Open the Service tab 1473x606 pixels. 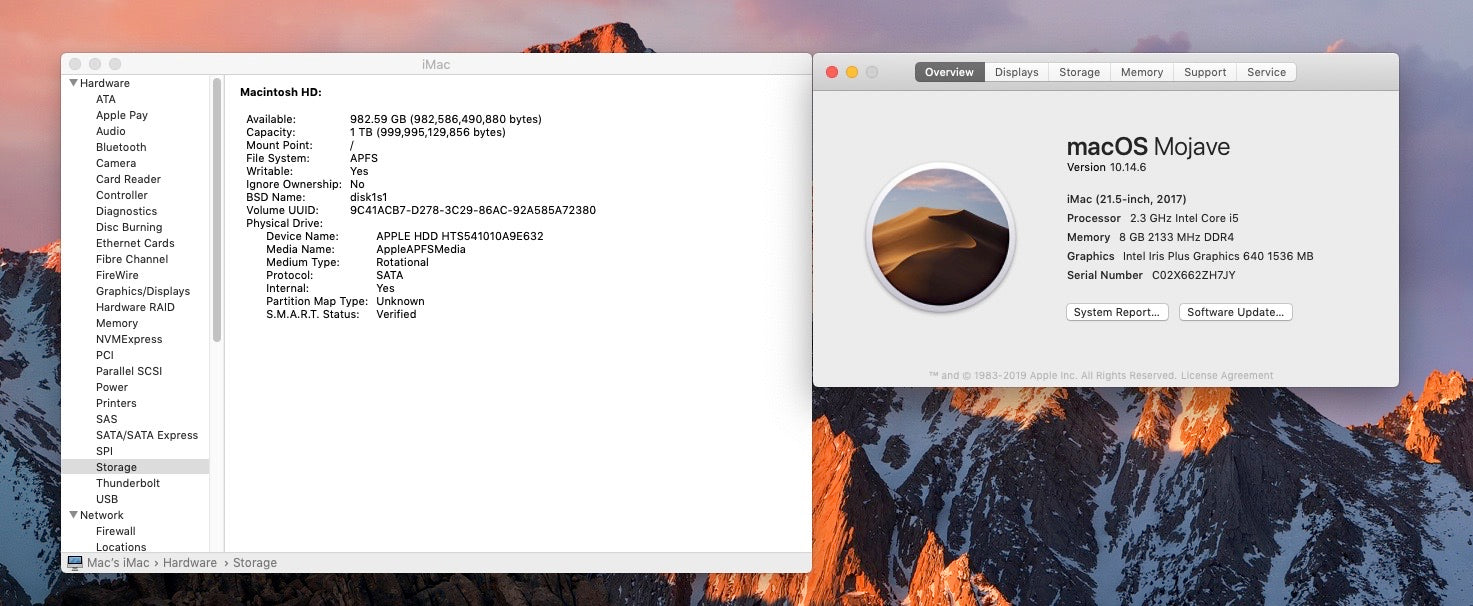coord(1266,72)
